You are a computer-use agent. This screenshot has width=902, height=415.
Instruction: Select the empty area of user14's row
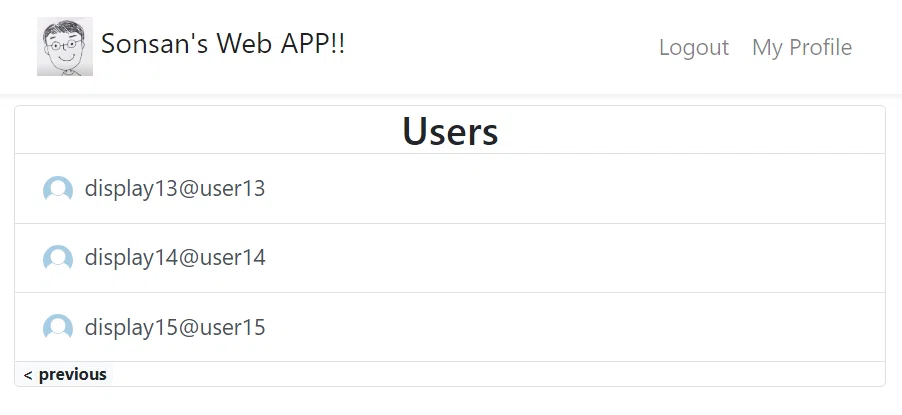575,258
